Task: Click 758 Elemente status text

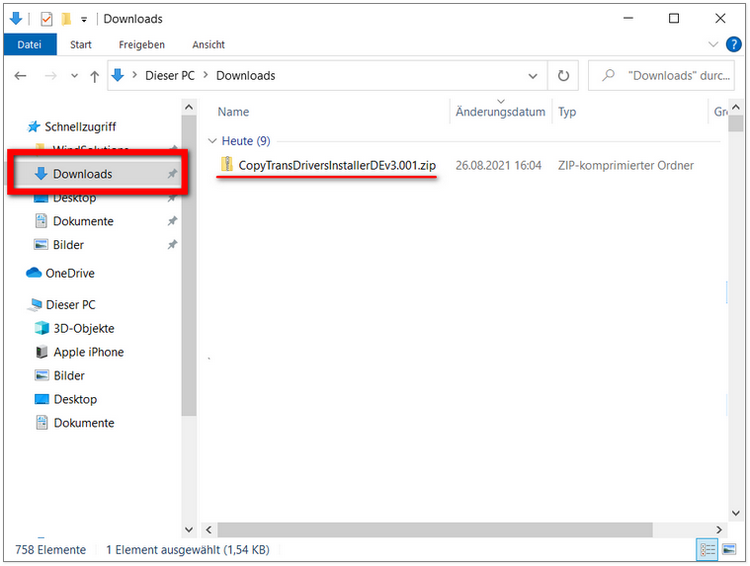Action: tap(51, 550)
